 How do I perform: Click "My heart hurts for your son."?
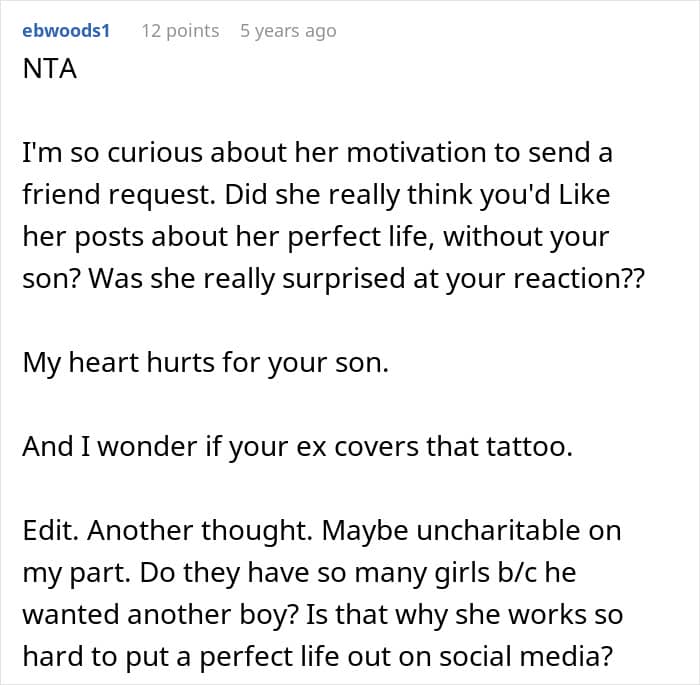205,363
